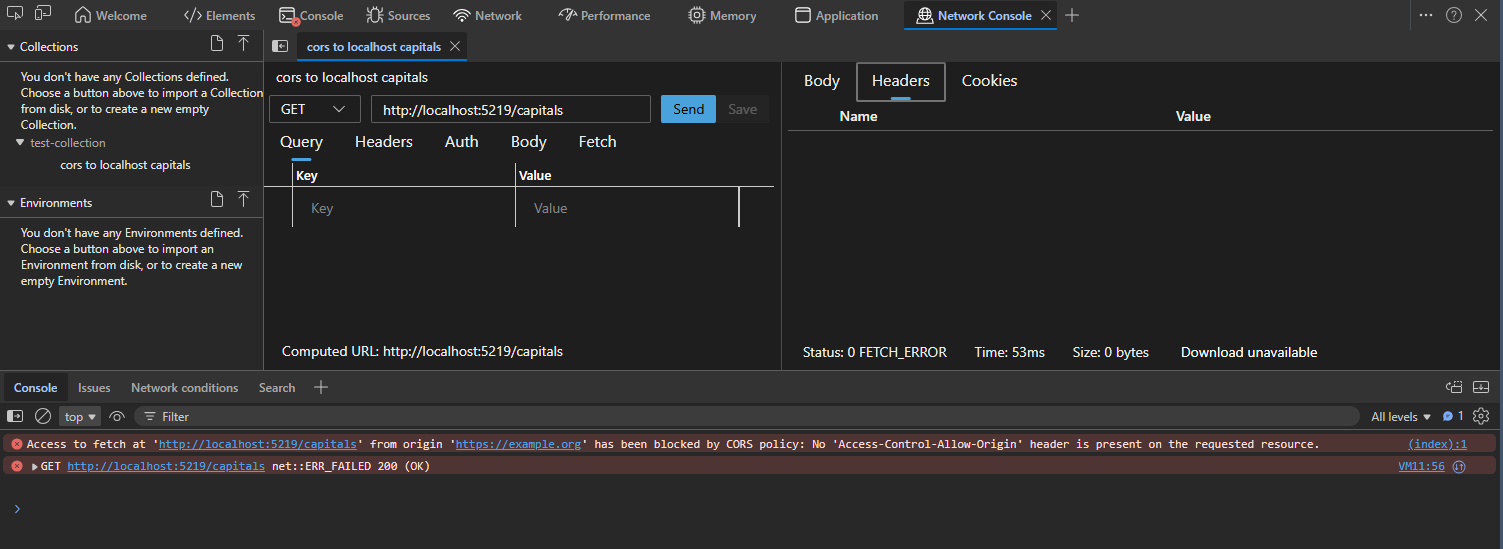Open the Fetch tab
This screenshot has height=549, width=1503.
click(x=597, y=142)
